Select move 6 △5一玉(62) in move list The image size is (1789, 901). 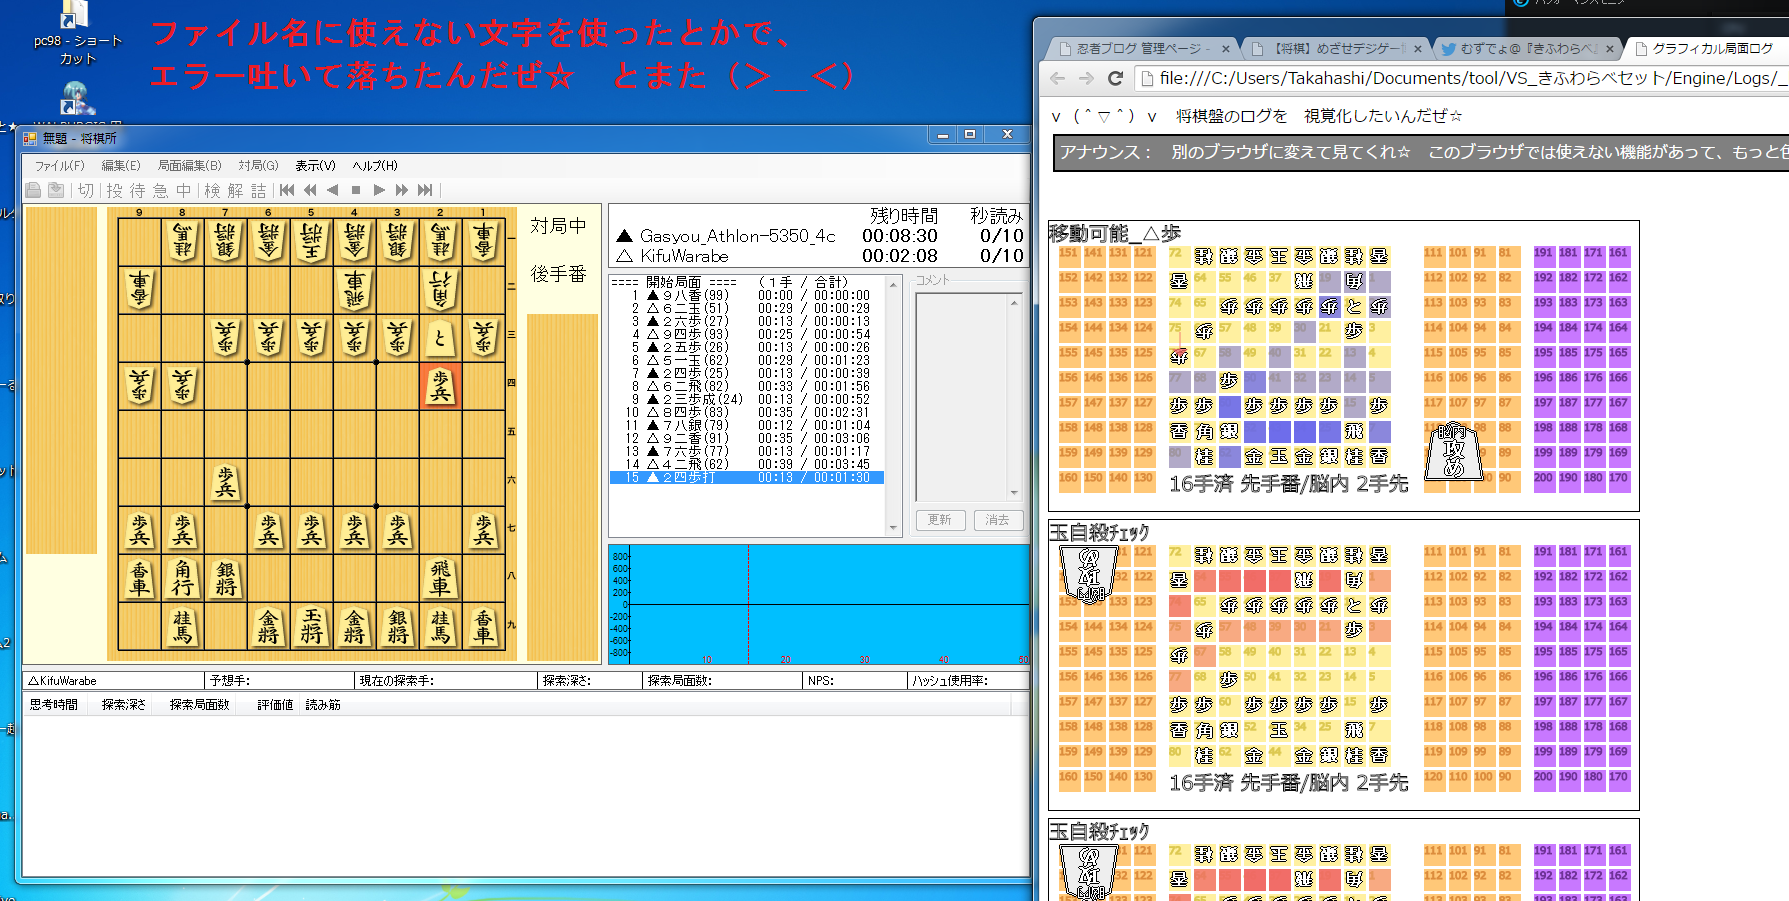click(747, 361)
